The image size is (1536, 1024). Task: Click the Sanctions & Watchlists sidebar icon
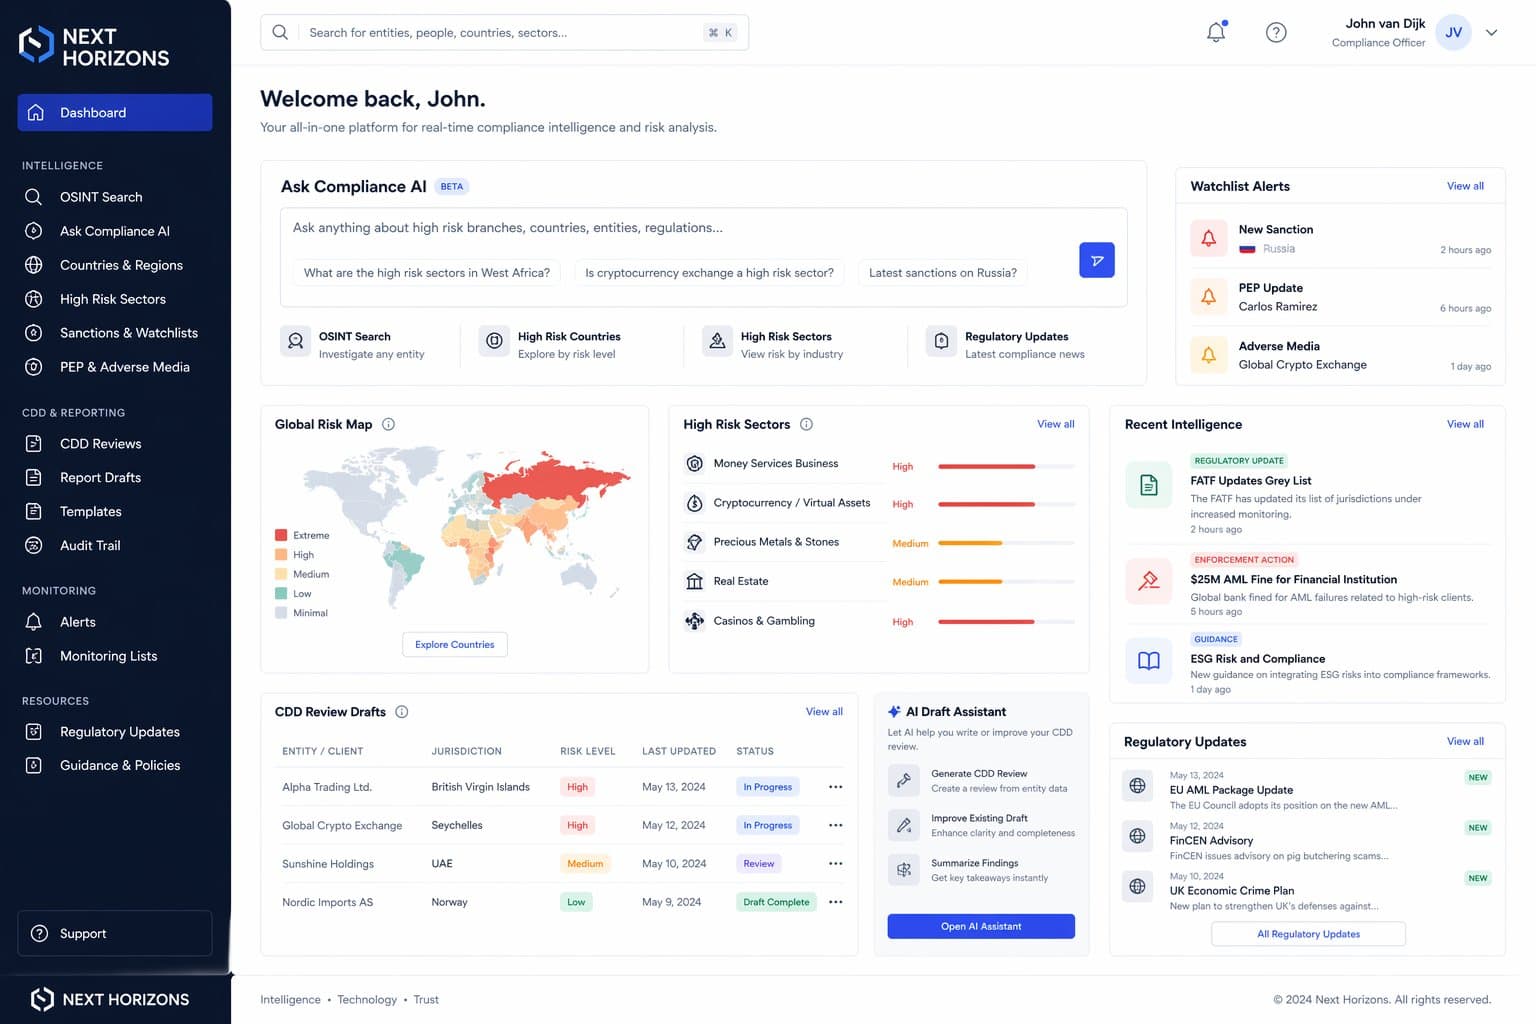tap(33, 333)
